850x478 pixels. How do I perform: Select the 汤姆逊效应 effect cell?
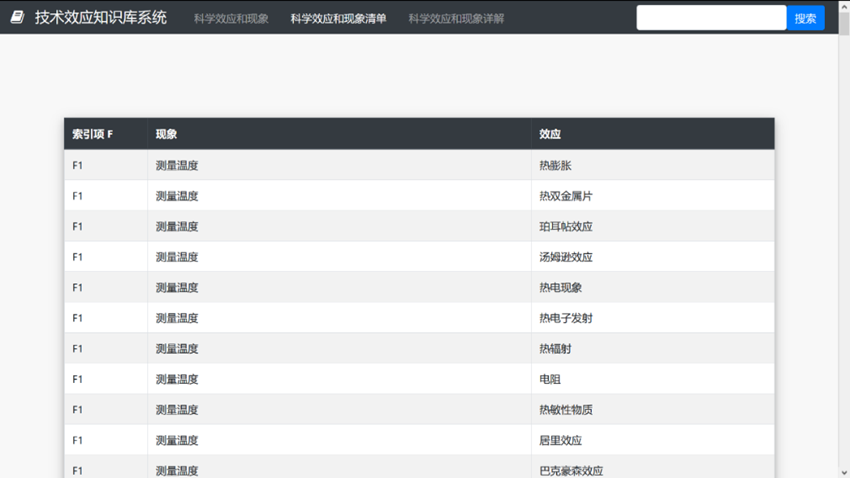coord(653,257)
